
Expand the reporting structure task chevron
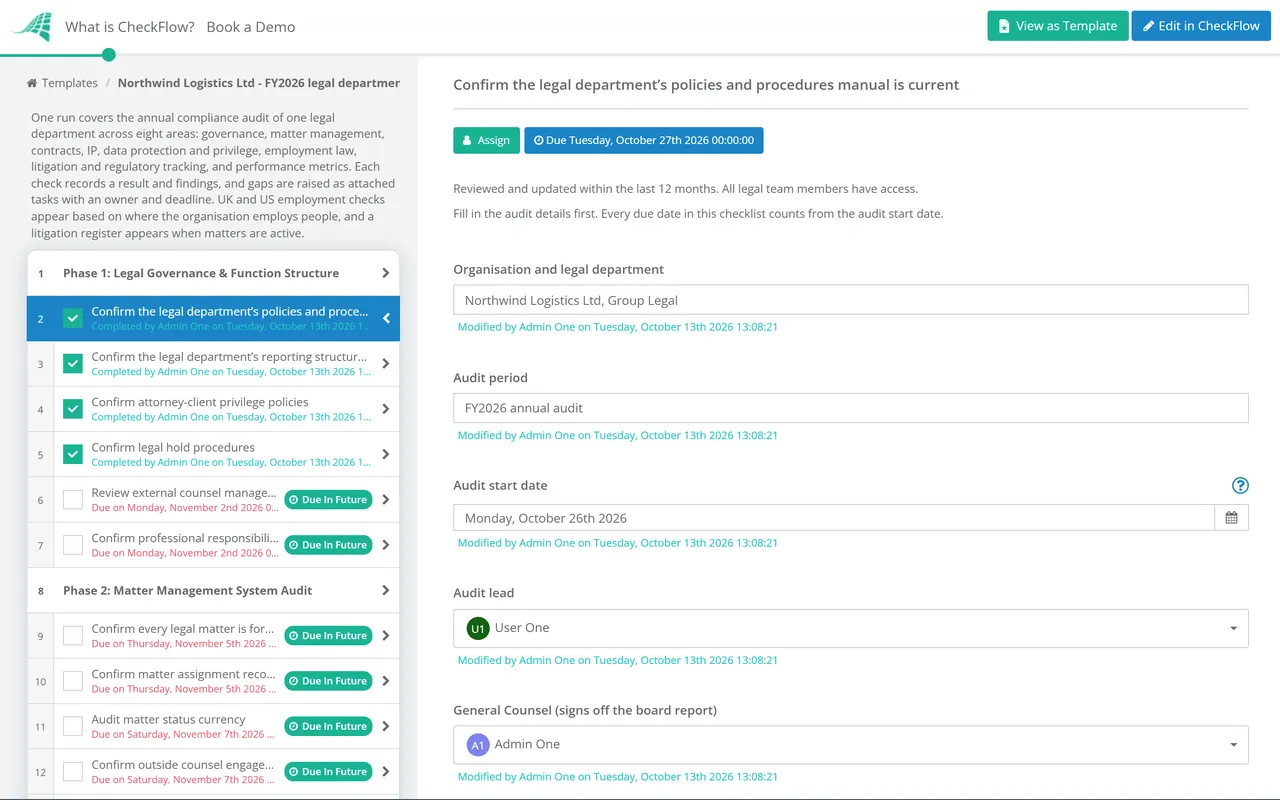386,364
